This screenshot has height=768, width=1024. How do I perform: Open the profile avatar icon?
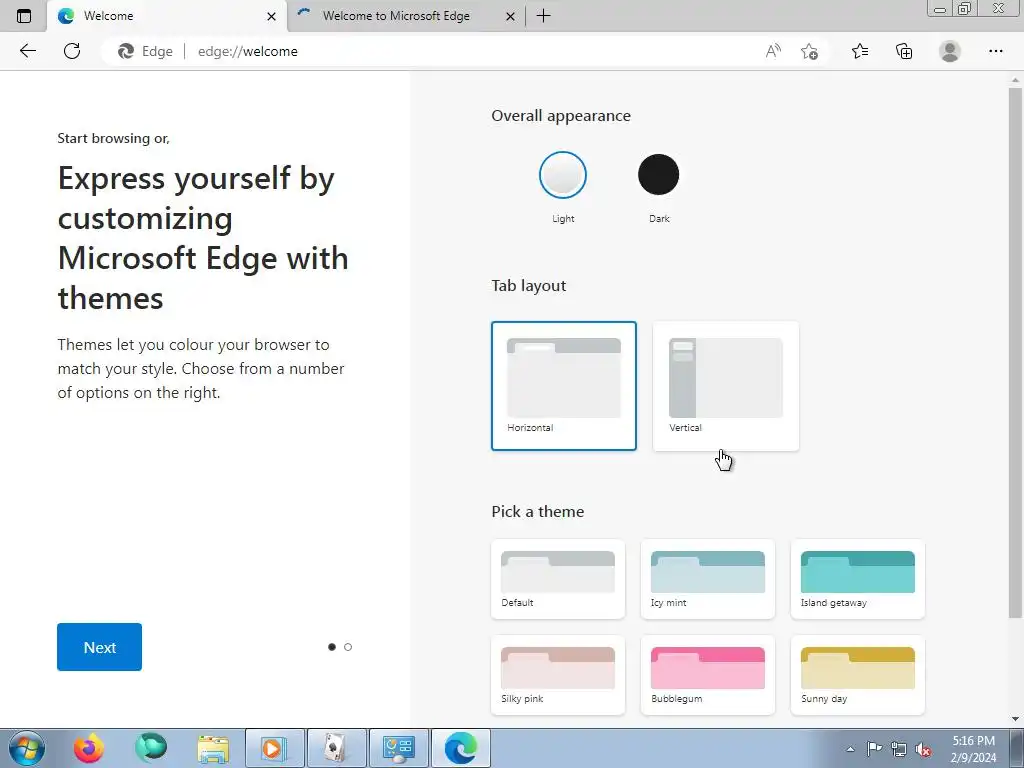[950, 51]
